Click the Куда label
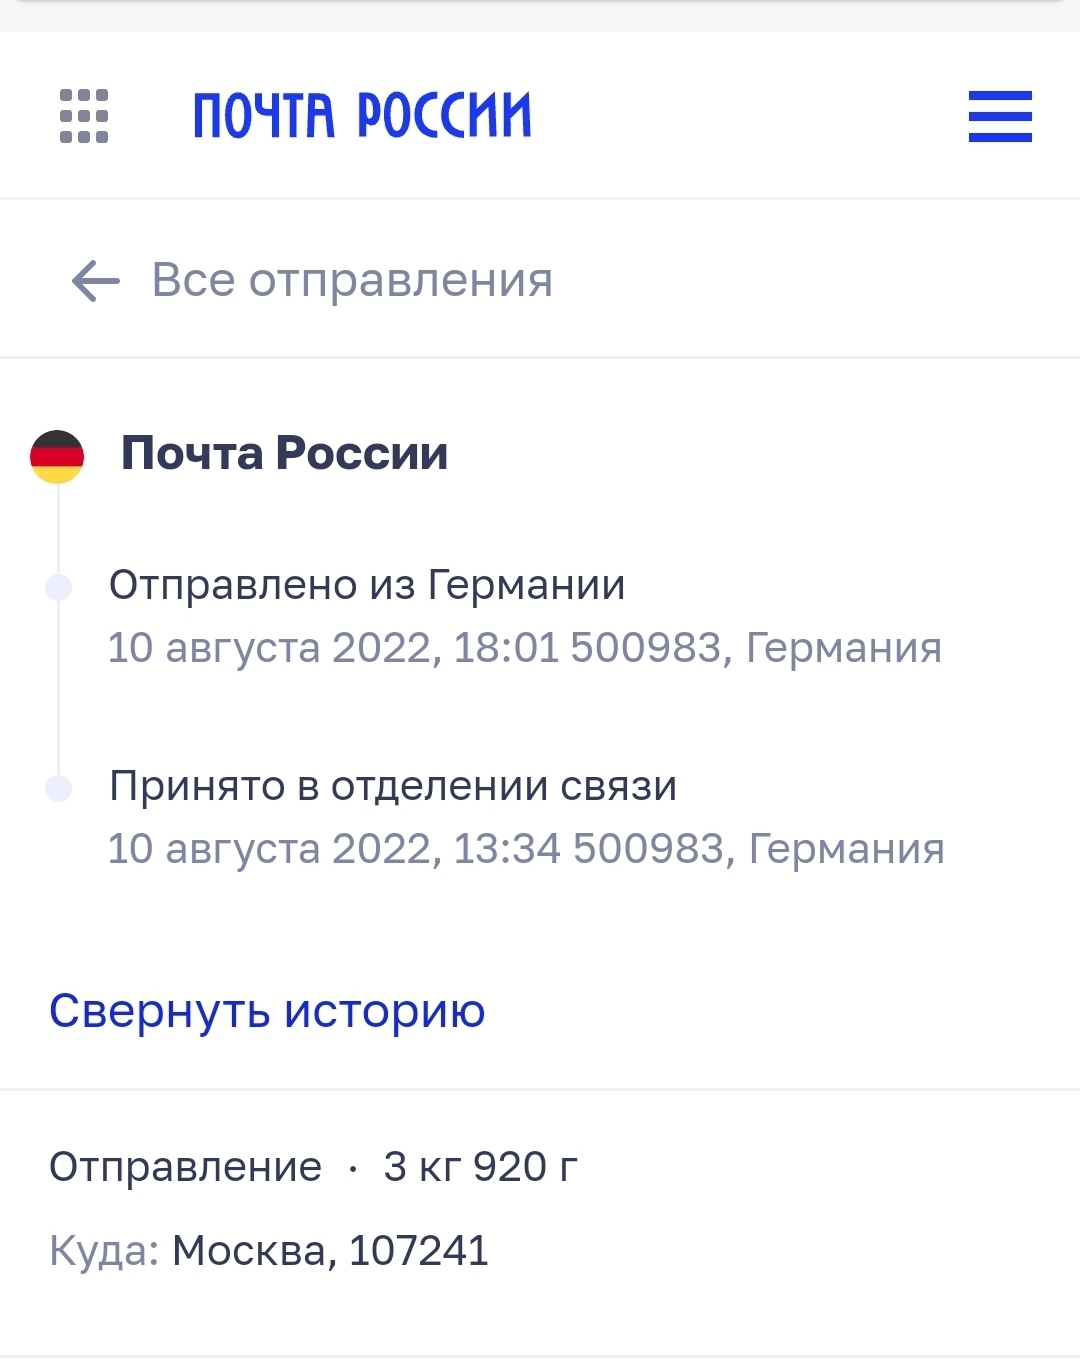 tap(103, 1251)
